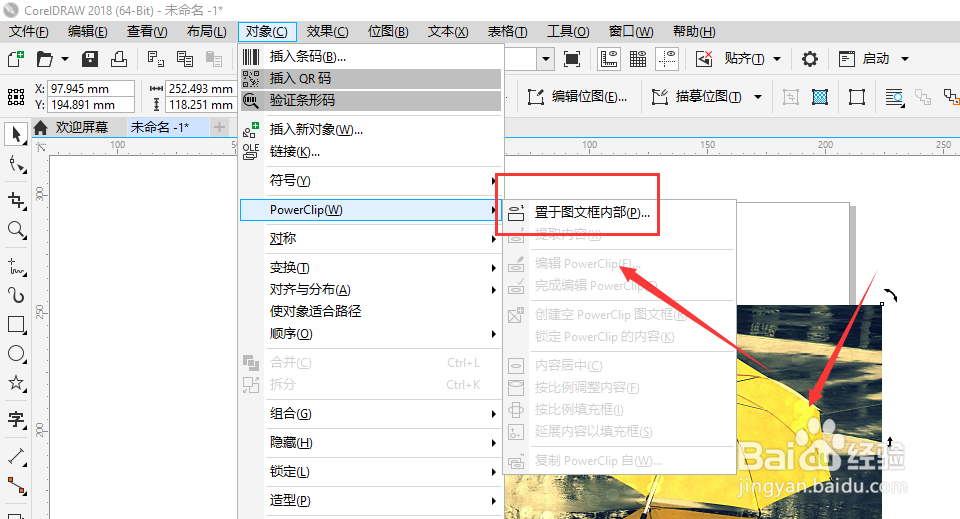
Task: Click the object height input field
Action: point(201,105)
